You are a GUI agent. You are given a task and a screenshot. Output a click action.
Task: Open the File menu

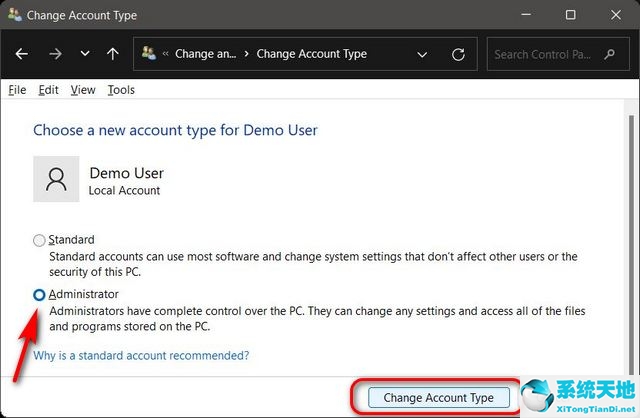pyautogui.click(x=17, y=90)
